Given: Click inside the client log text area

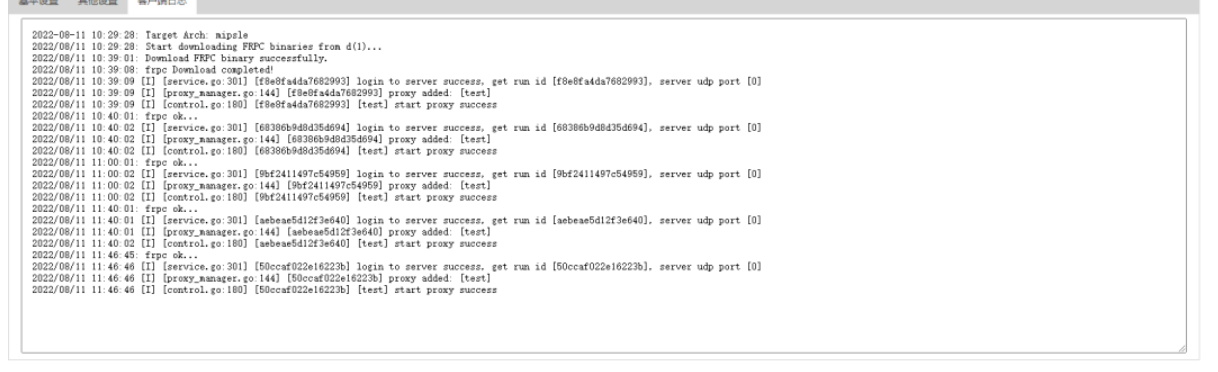Looking at the screenshot, I should coord(604,185).
